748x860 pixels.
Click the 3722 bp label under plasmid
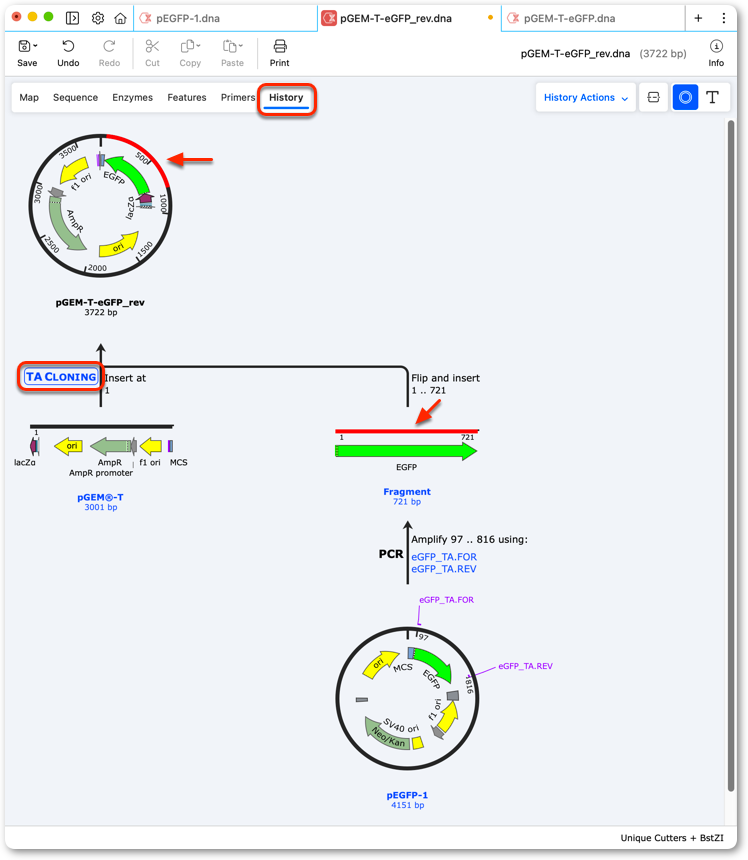[x=100, y=313]
